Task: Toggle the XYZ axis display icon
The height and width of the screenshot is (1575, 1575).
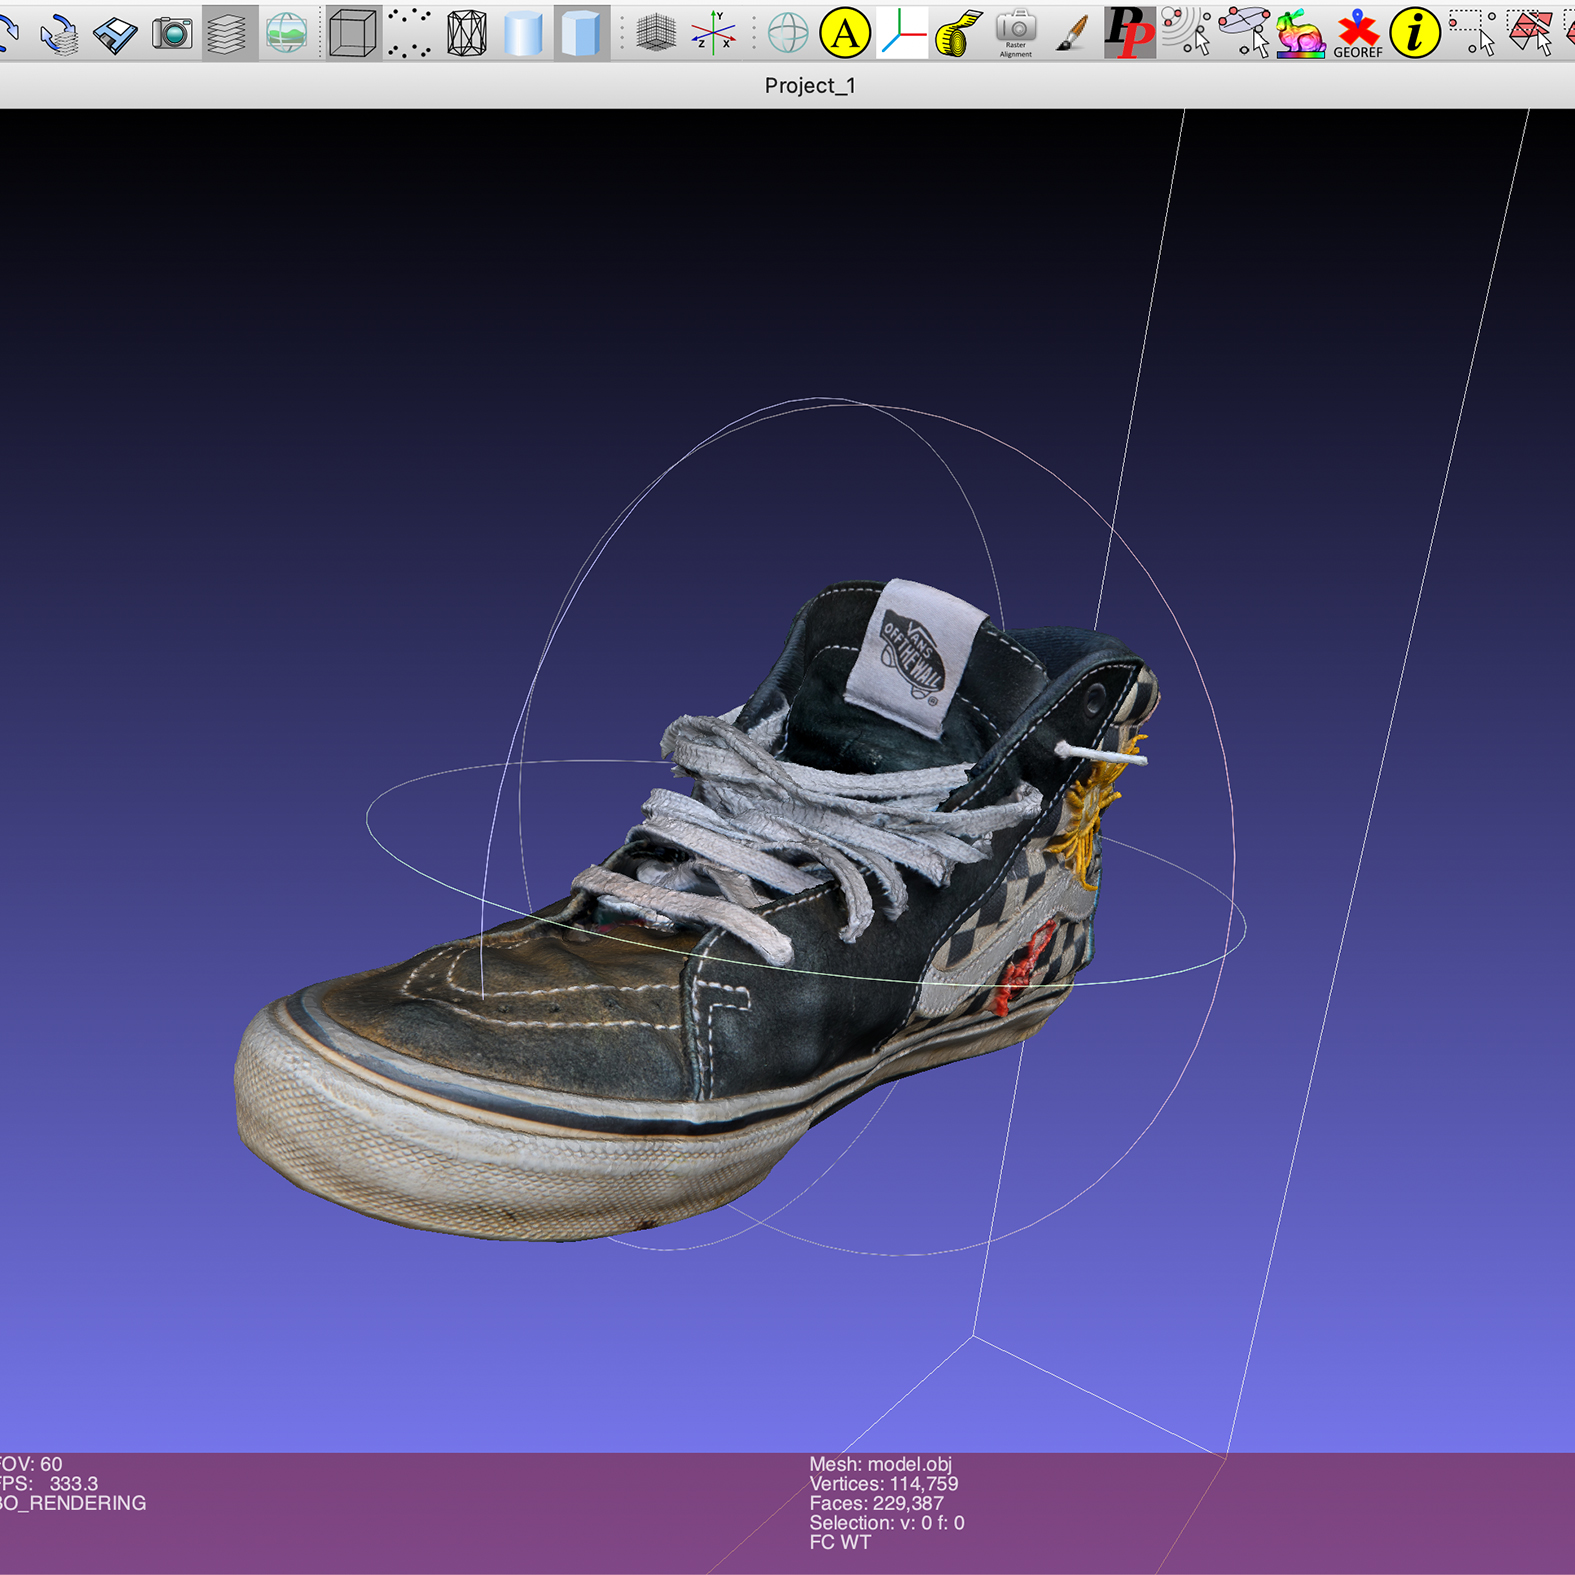Action: [x=713, y=33]
